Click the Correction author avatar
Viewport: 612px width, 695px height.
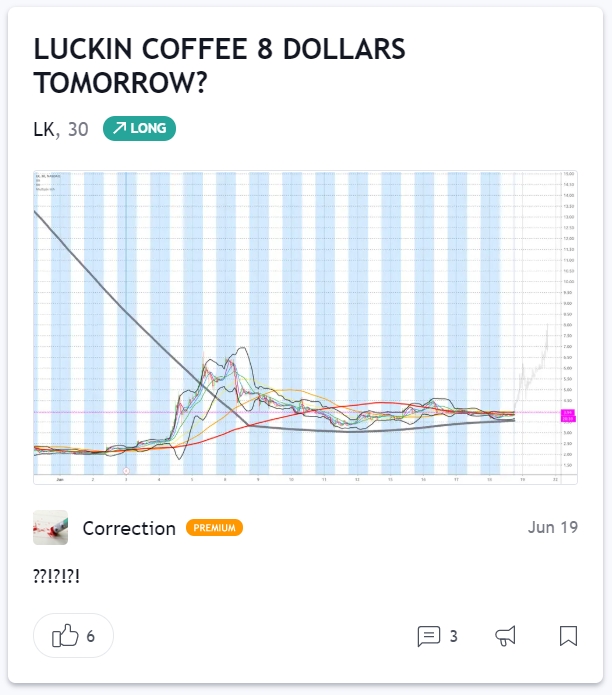(x=51, y=528)
